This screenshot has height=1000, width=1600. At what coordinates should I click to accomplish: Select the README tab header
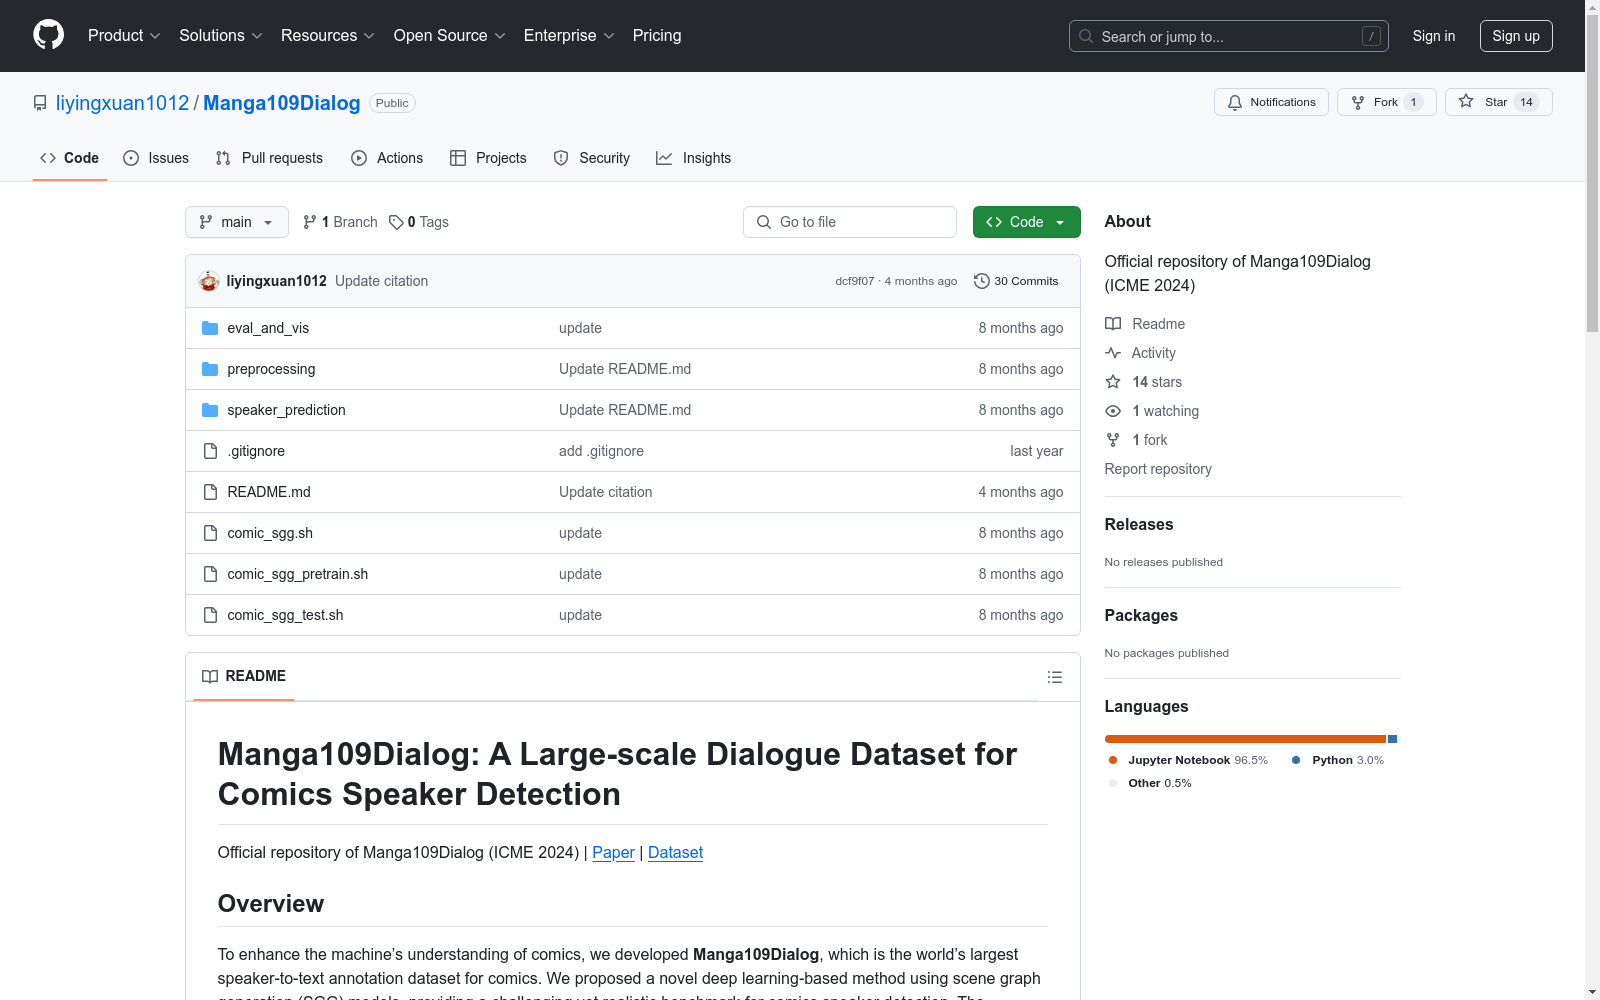(244, 676)
